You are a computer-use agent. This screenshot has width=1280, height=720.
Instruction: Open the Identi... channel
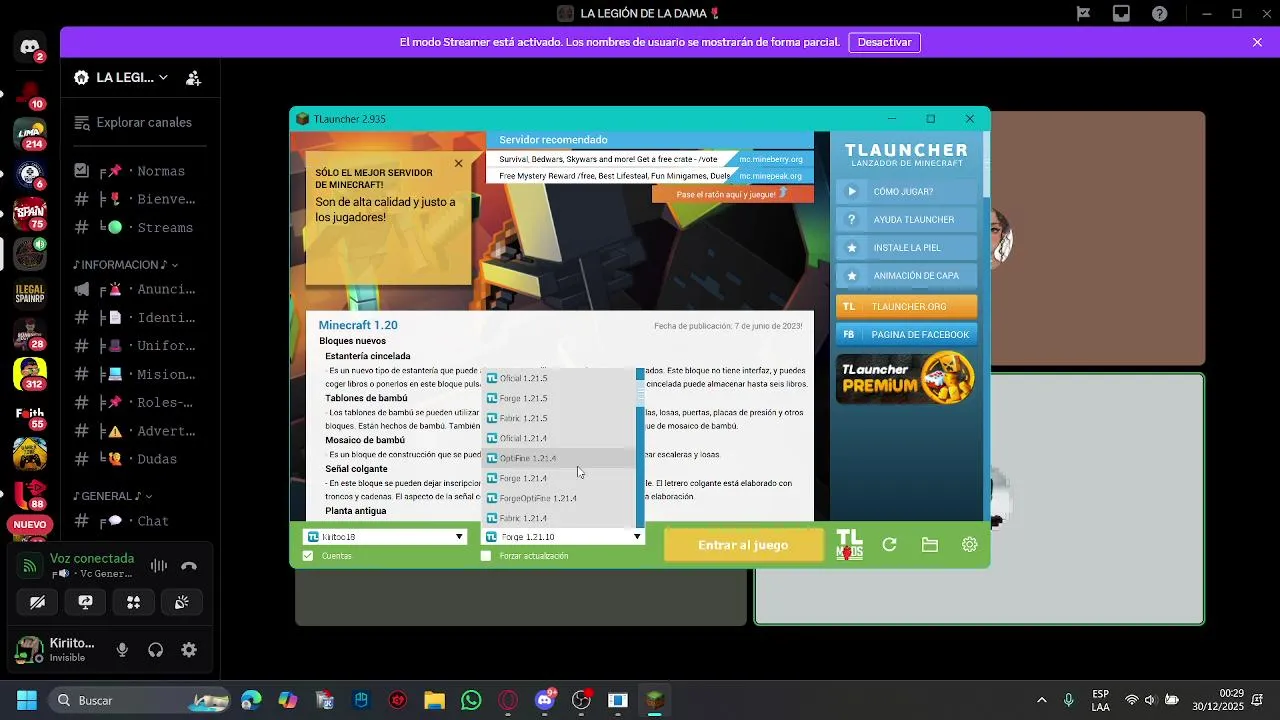[140, 318]
